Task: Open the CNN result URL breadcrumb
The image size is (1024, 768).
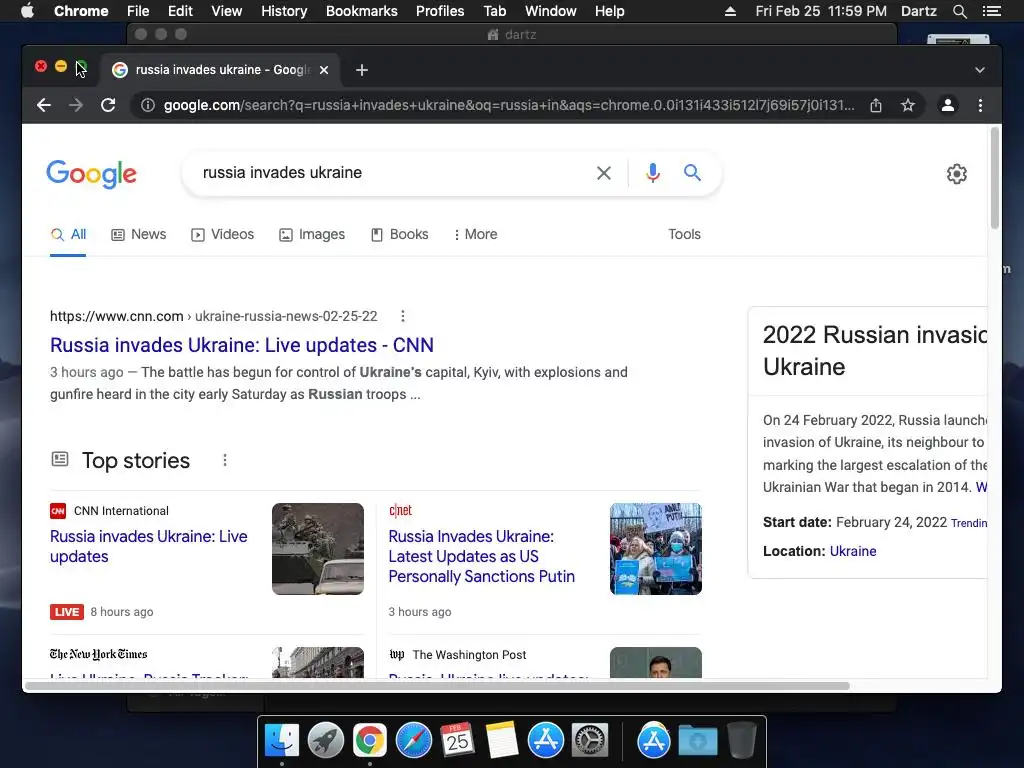Action: [x=214, y=316]
